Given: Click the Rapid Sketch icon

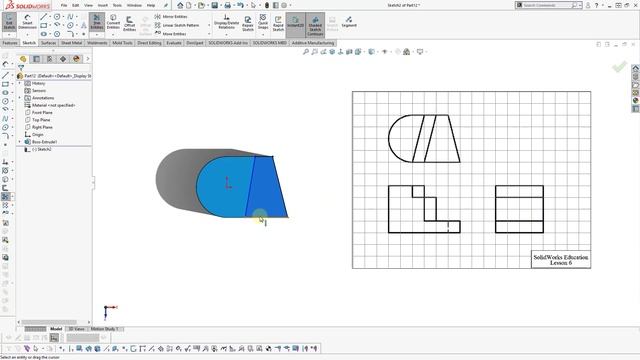Looking at the screenshot, I should [x=278, y=24].
